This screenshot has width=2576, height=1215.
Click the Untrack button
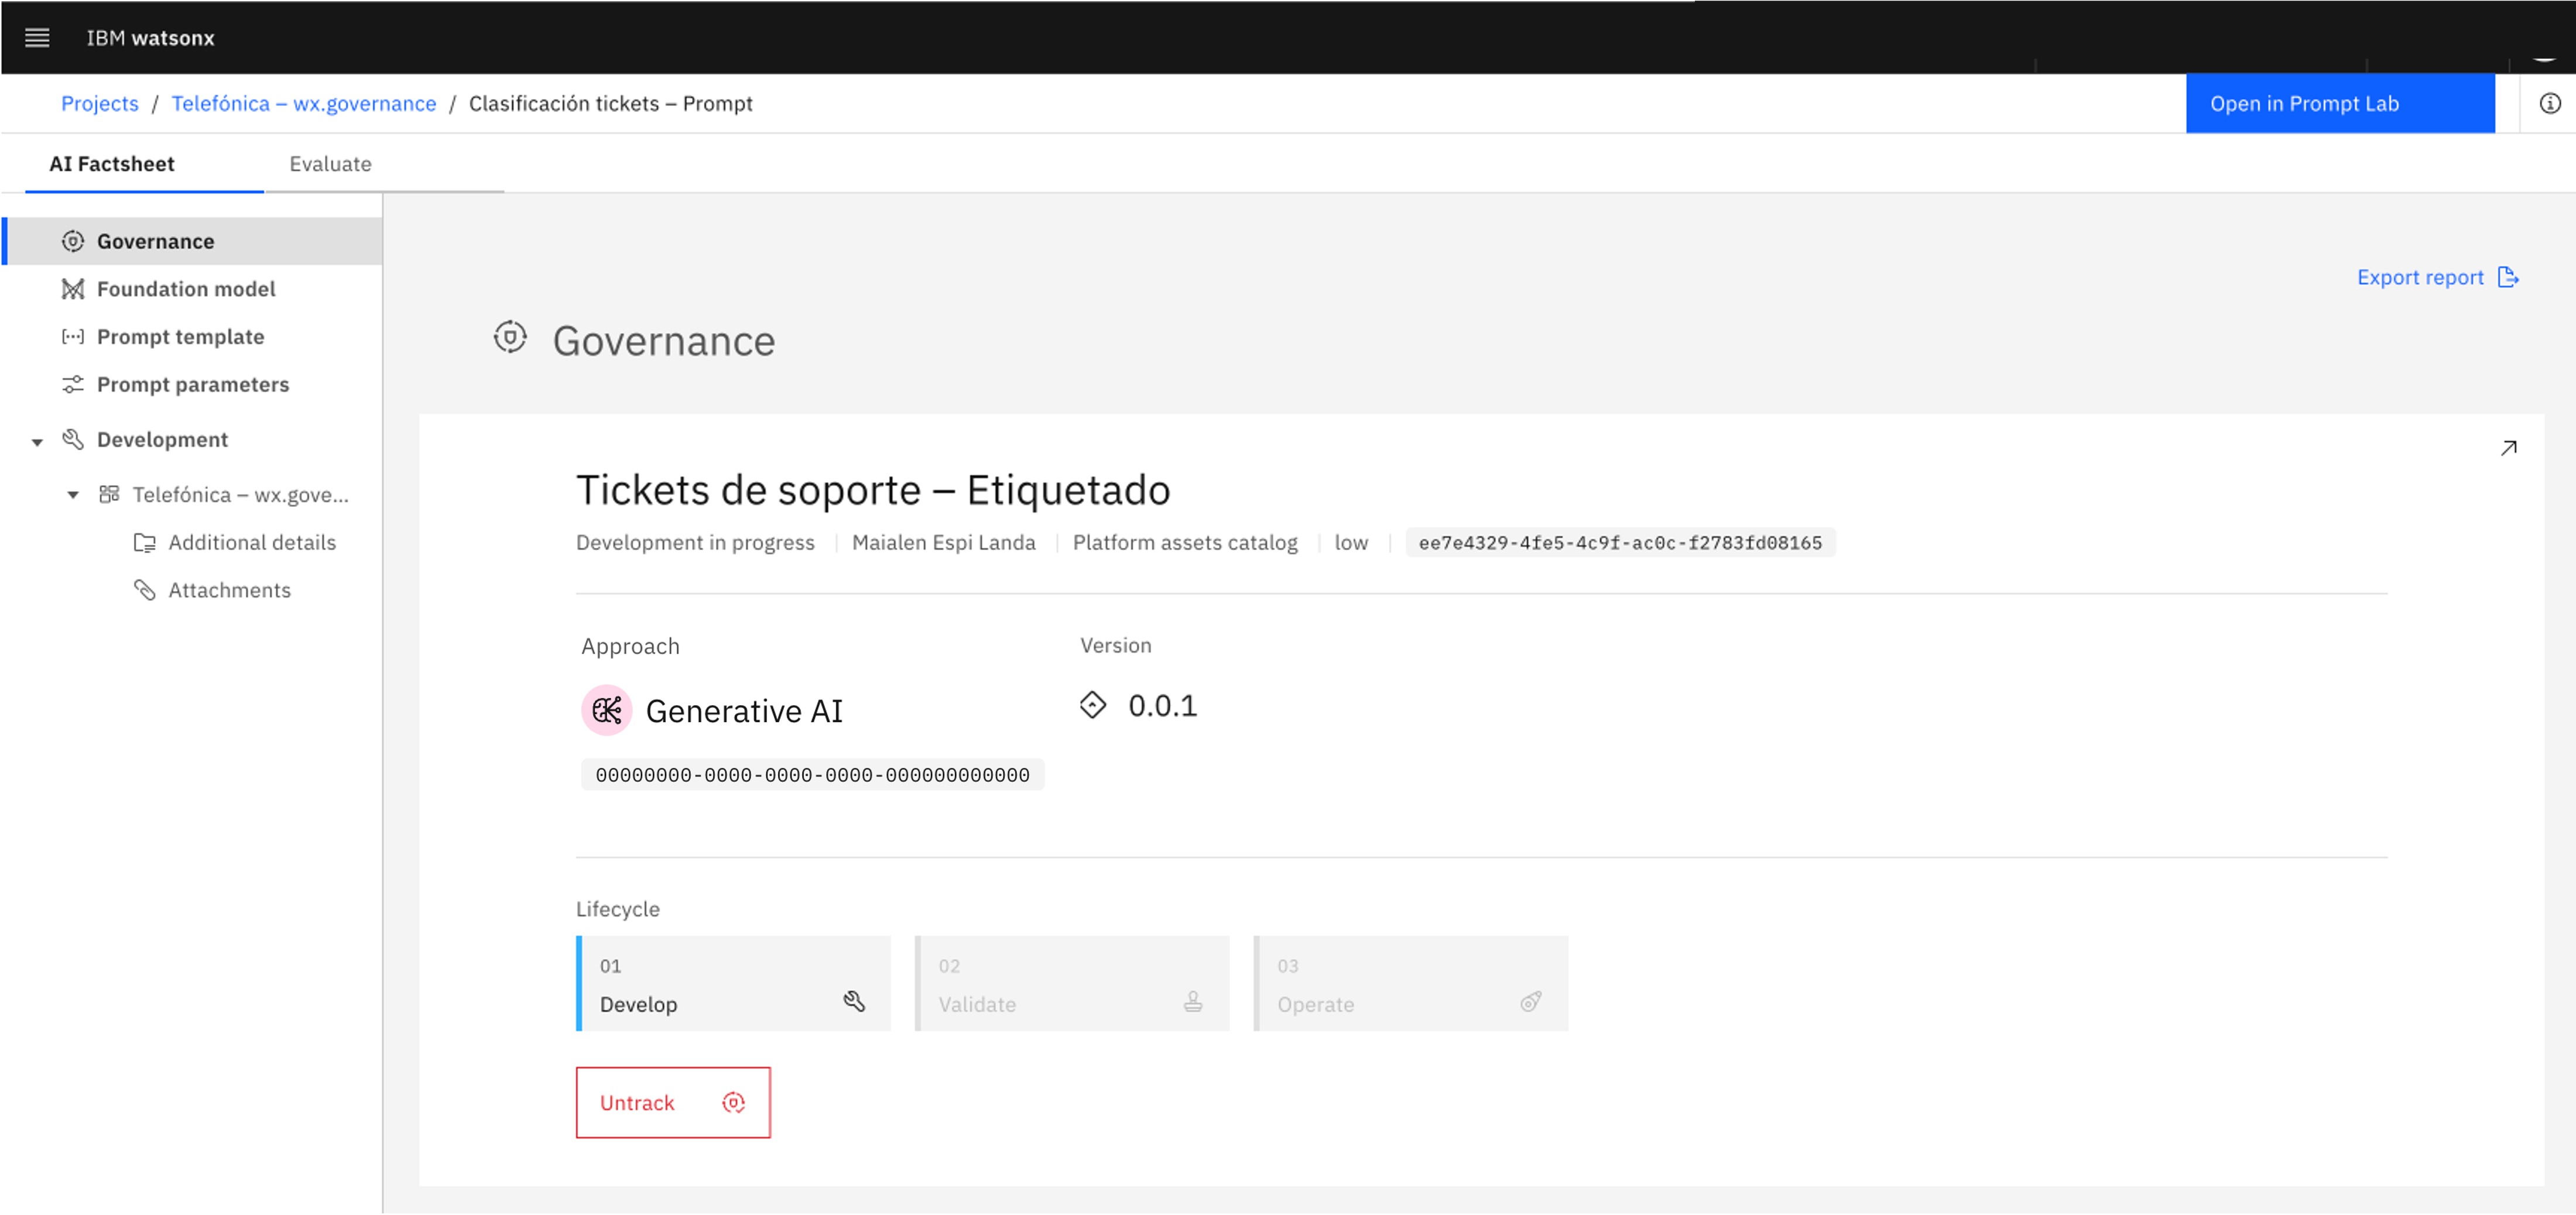(673, 1103)
